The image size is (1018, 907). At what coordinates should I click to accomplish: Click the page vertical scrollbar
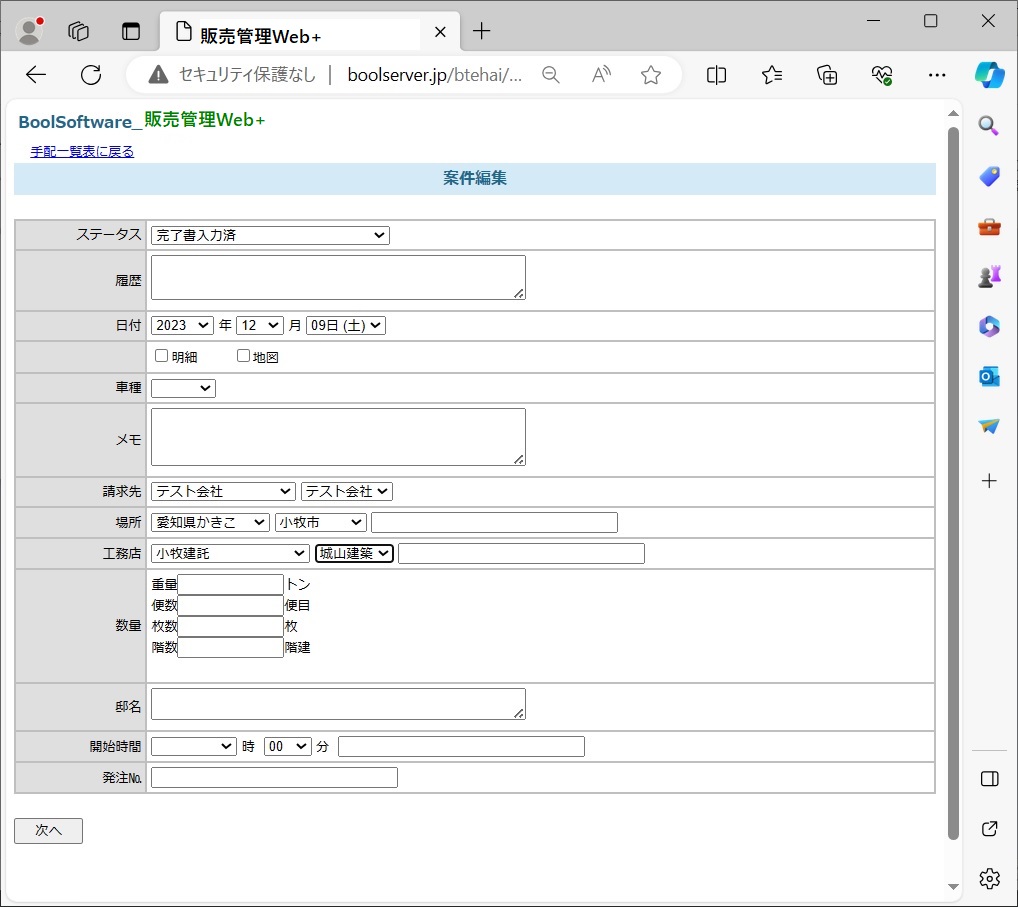coord(953,484)
